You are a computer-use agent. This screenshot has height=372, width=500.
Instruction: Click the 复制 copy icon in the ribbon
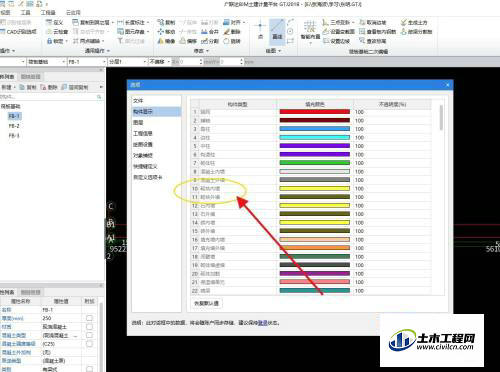click(x=161, y=22)
